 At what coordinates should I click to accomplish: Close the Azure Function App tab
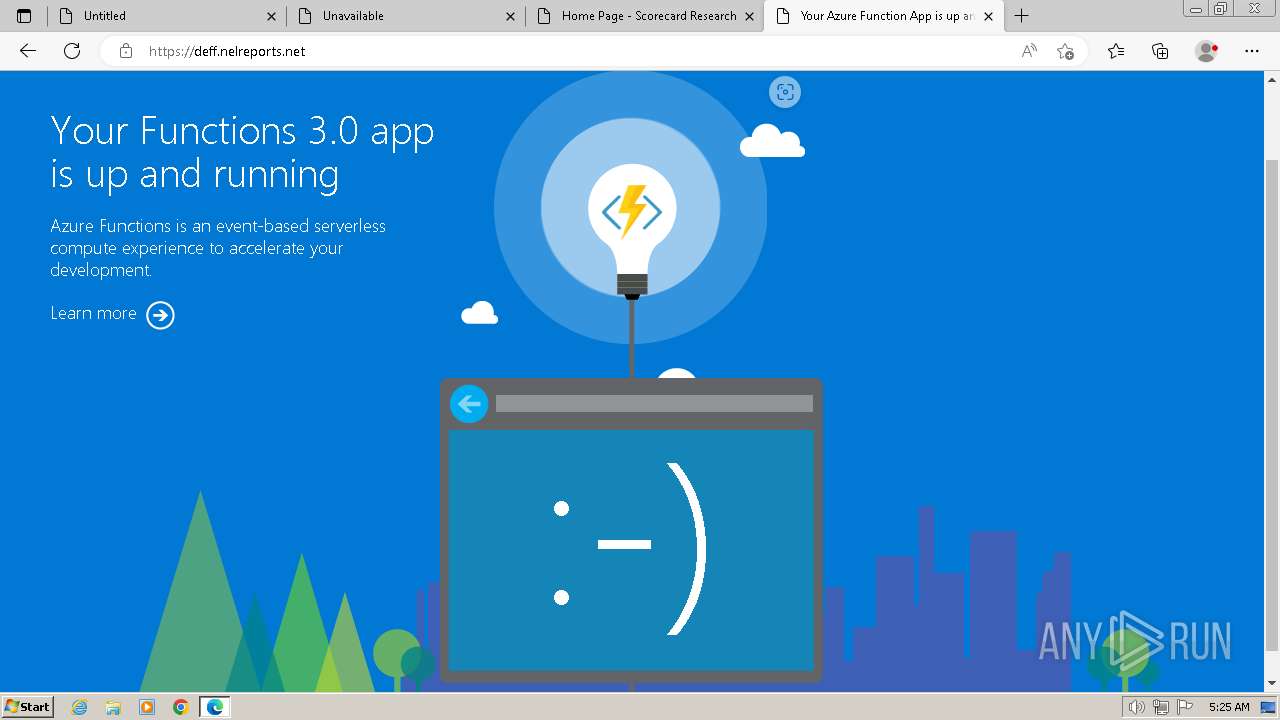click(988, 16)
